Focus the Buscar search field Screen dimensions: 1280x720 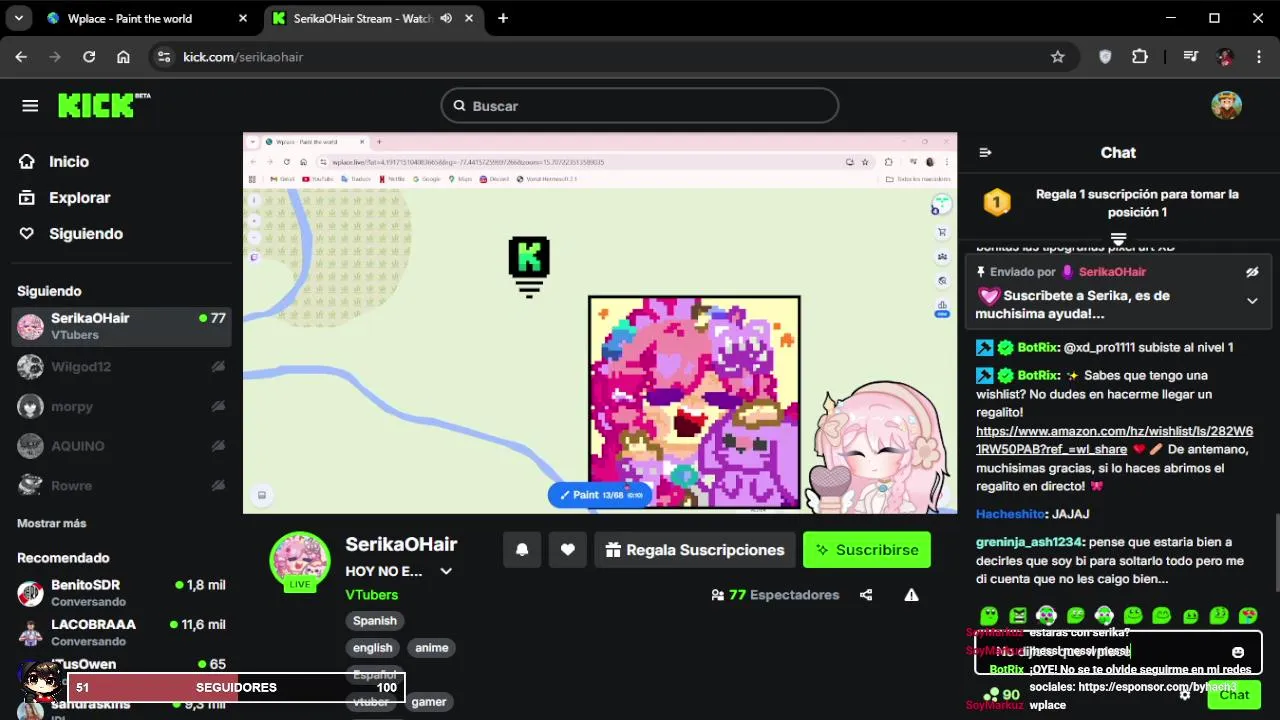coord(640,106)
